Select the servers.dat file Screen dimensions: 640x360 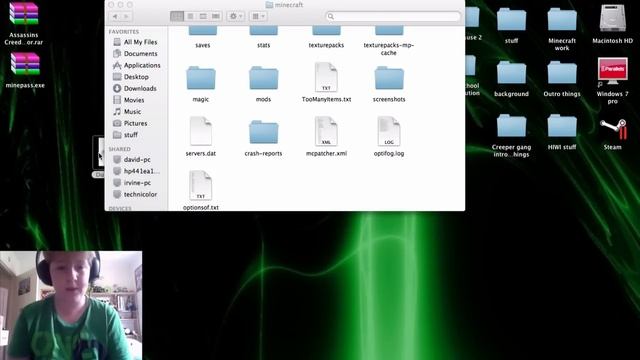[200, 131]
